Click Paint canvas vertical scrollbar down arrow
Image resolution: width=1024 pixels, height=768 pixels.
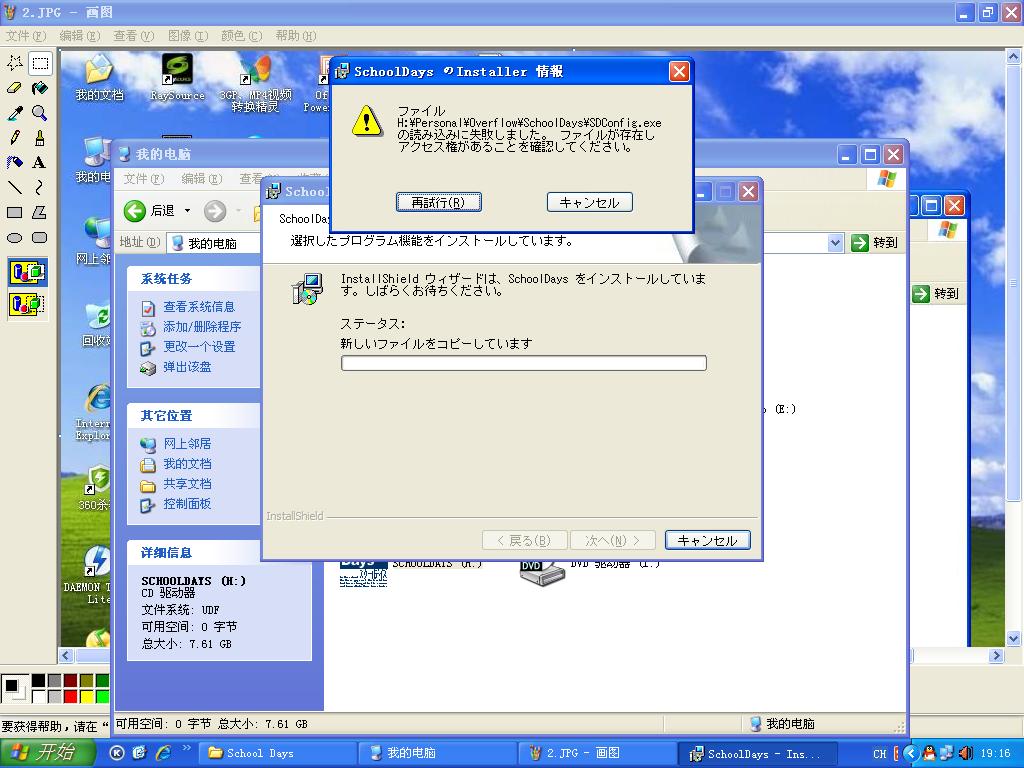(1014, 639)
